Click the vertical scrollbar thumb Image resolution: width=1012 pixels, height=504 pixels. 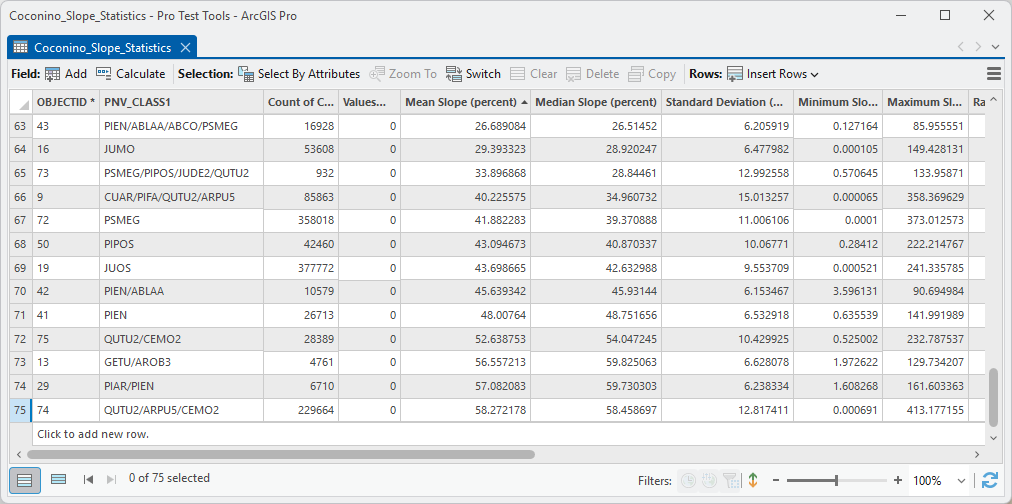pos(995,397)
